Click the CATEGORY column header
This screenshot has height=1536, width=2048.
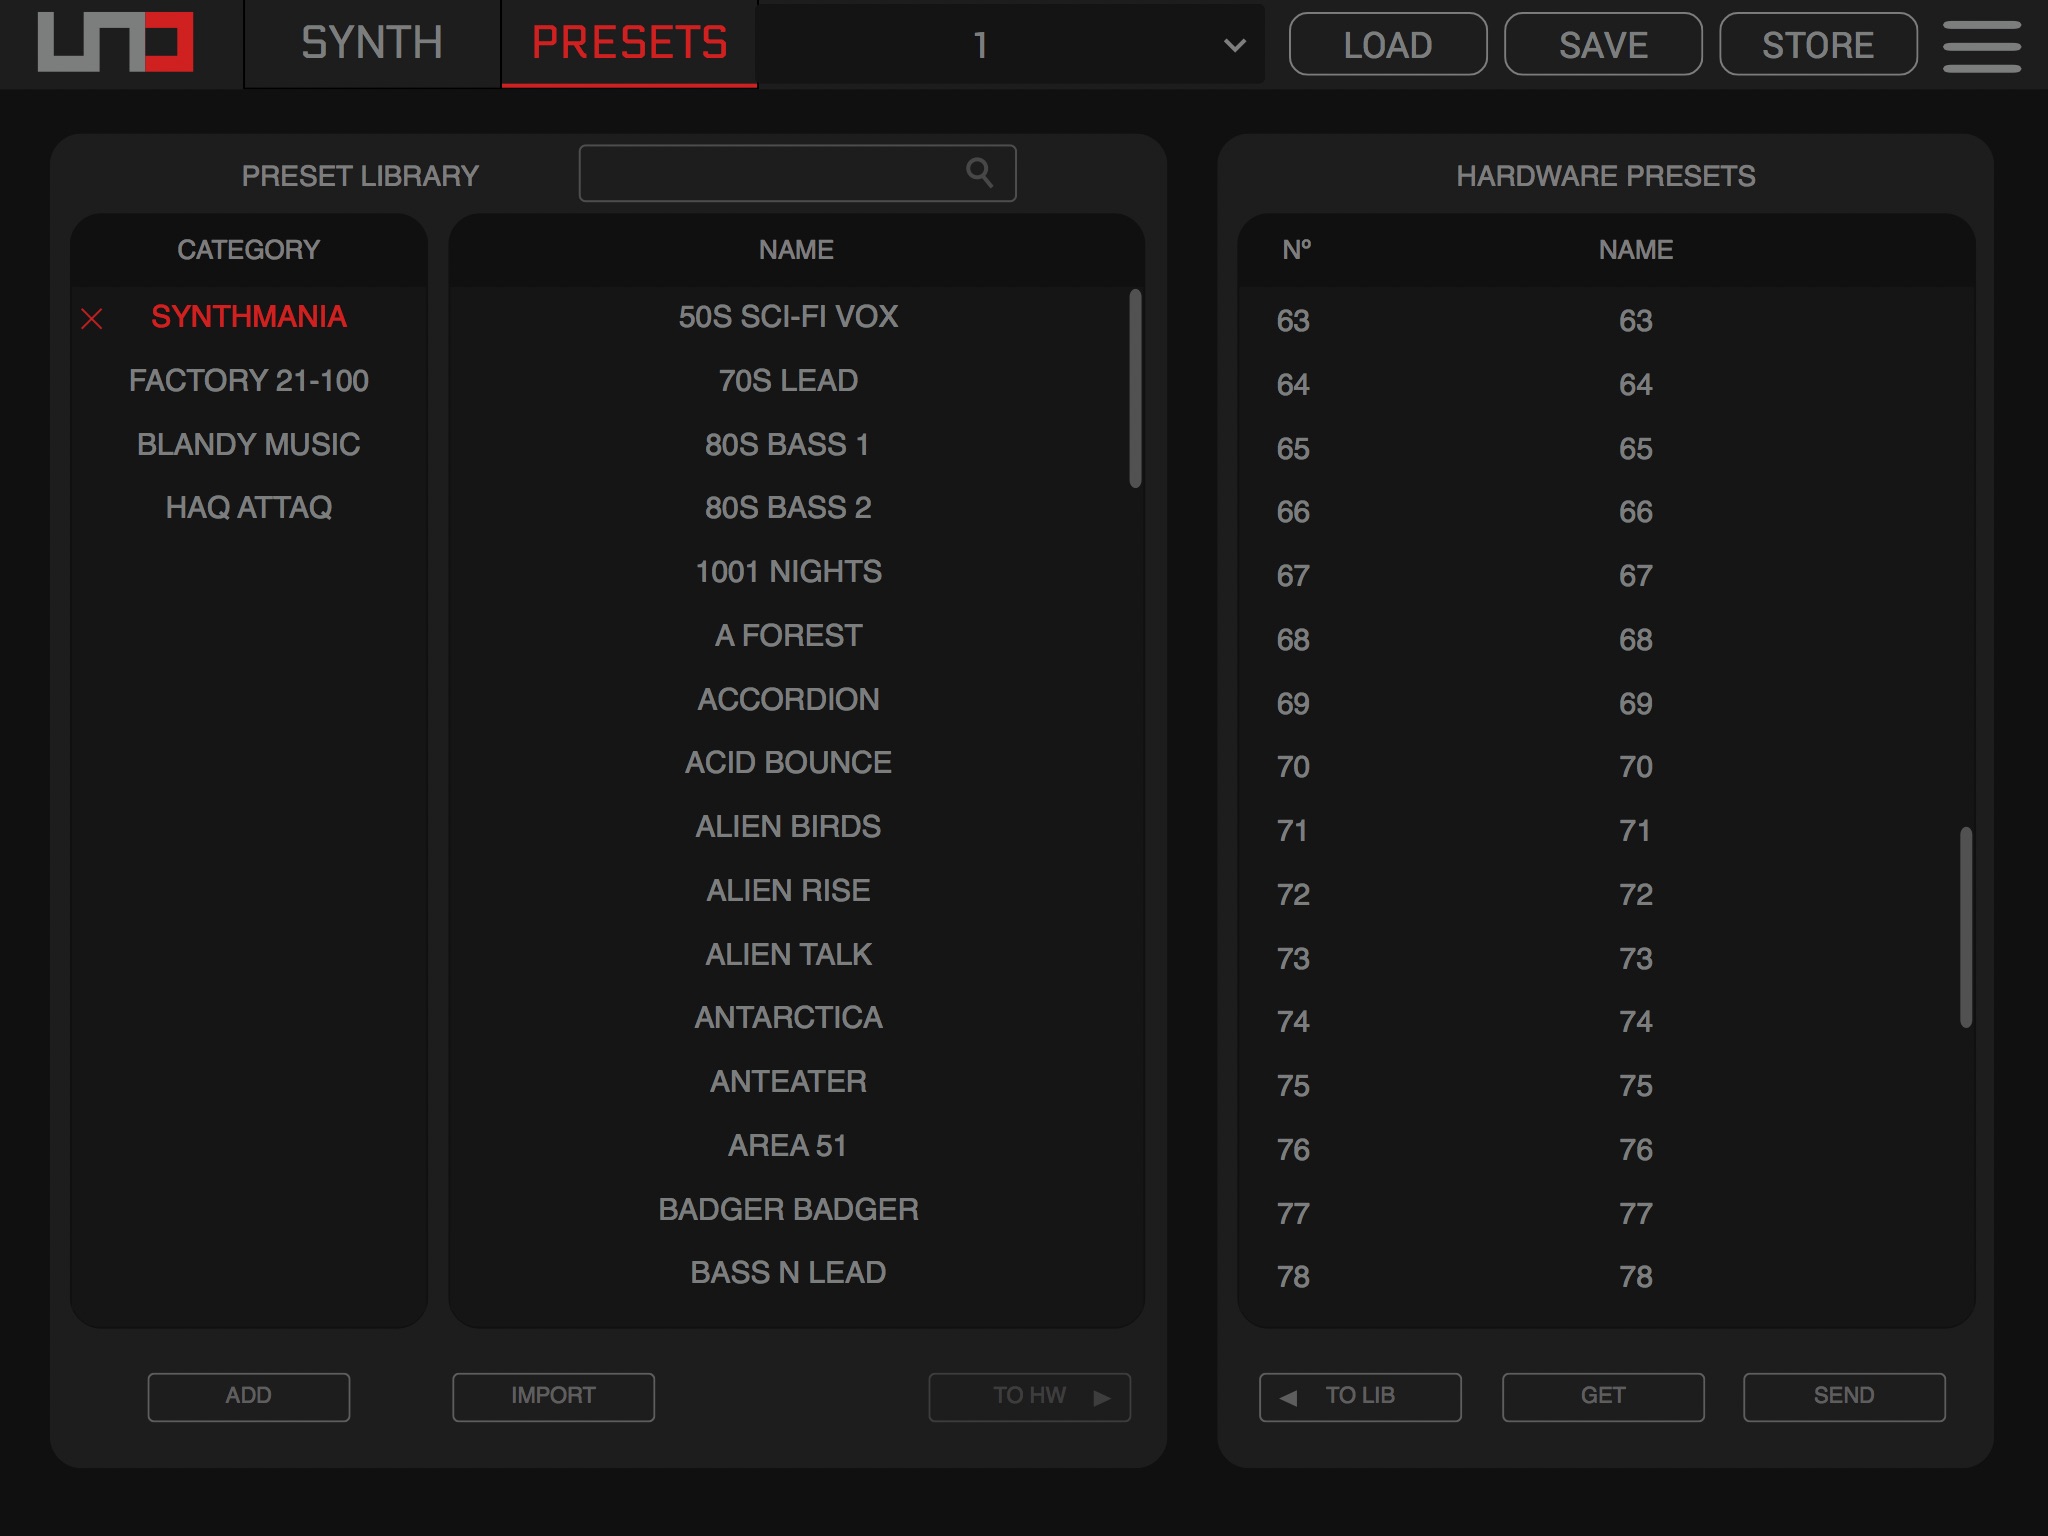coord(249,250)
